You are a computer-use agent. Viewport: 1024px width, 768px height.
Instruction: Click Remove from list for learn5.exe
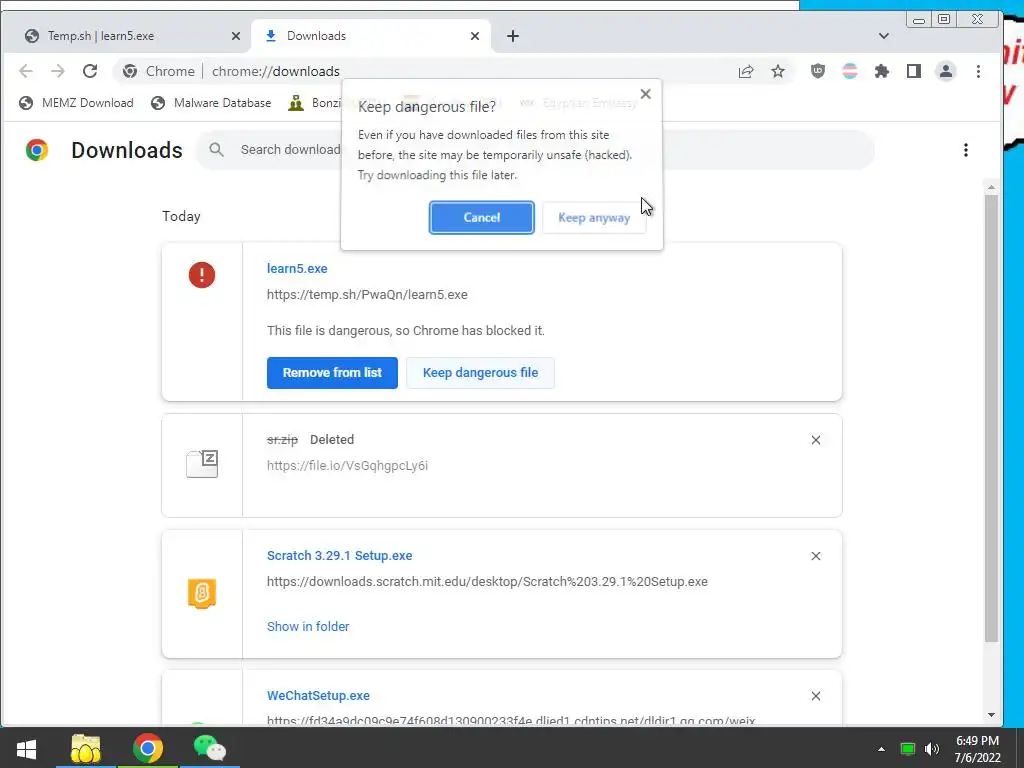pyautogui.click(x=332, y=372)
